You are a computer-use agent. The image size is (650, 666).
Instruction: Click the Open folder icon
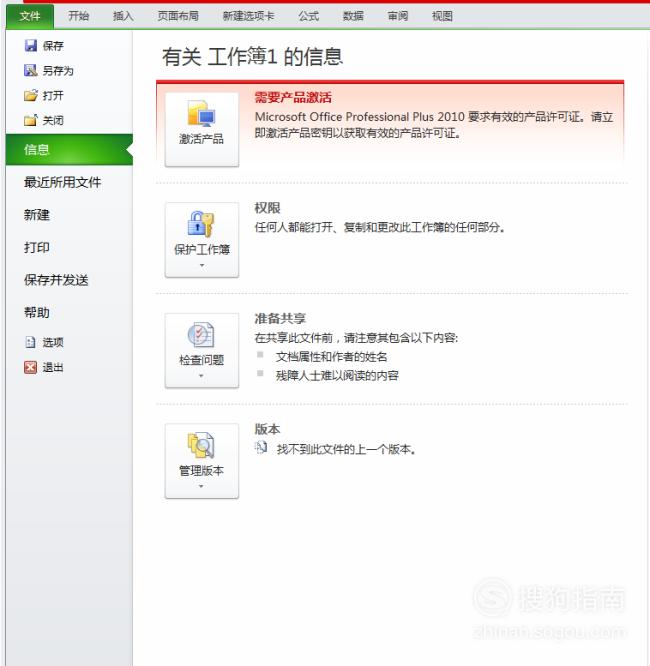(x=31, y=95)
